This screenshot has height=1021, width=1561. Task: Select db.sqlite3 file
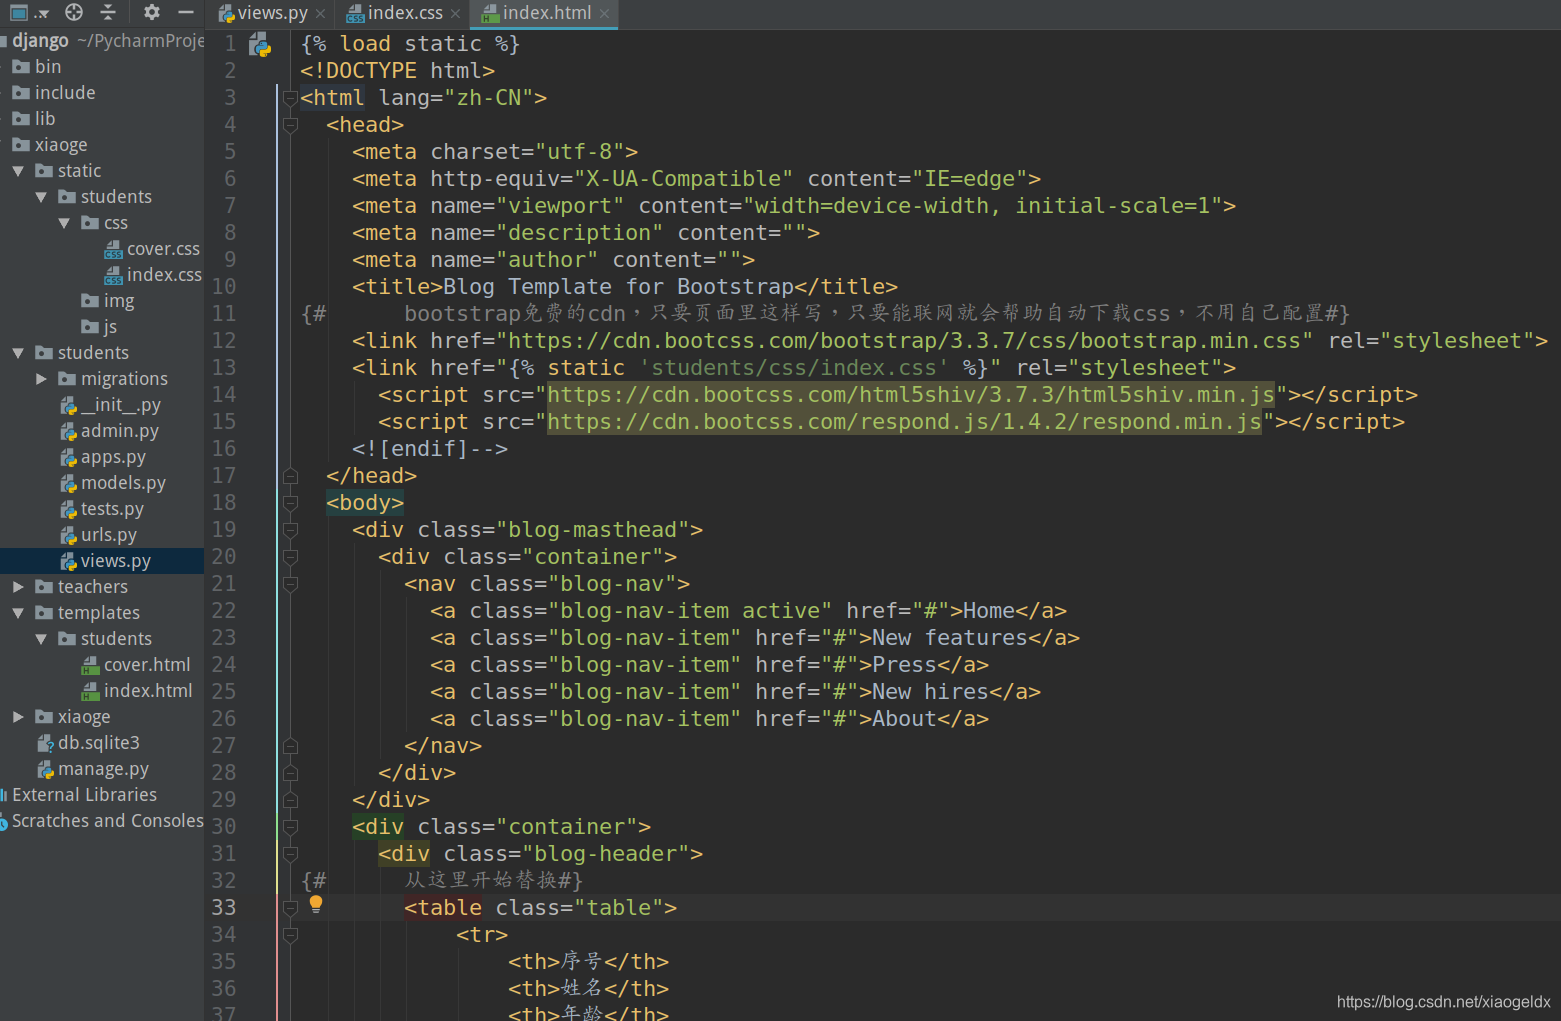tap(88, 743)
